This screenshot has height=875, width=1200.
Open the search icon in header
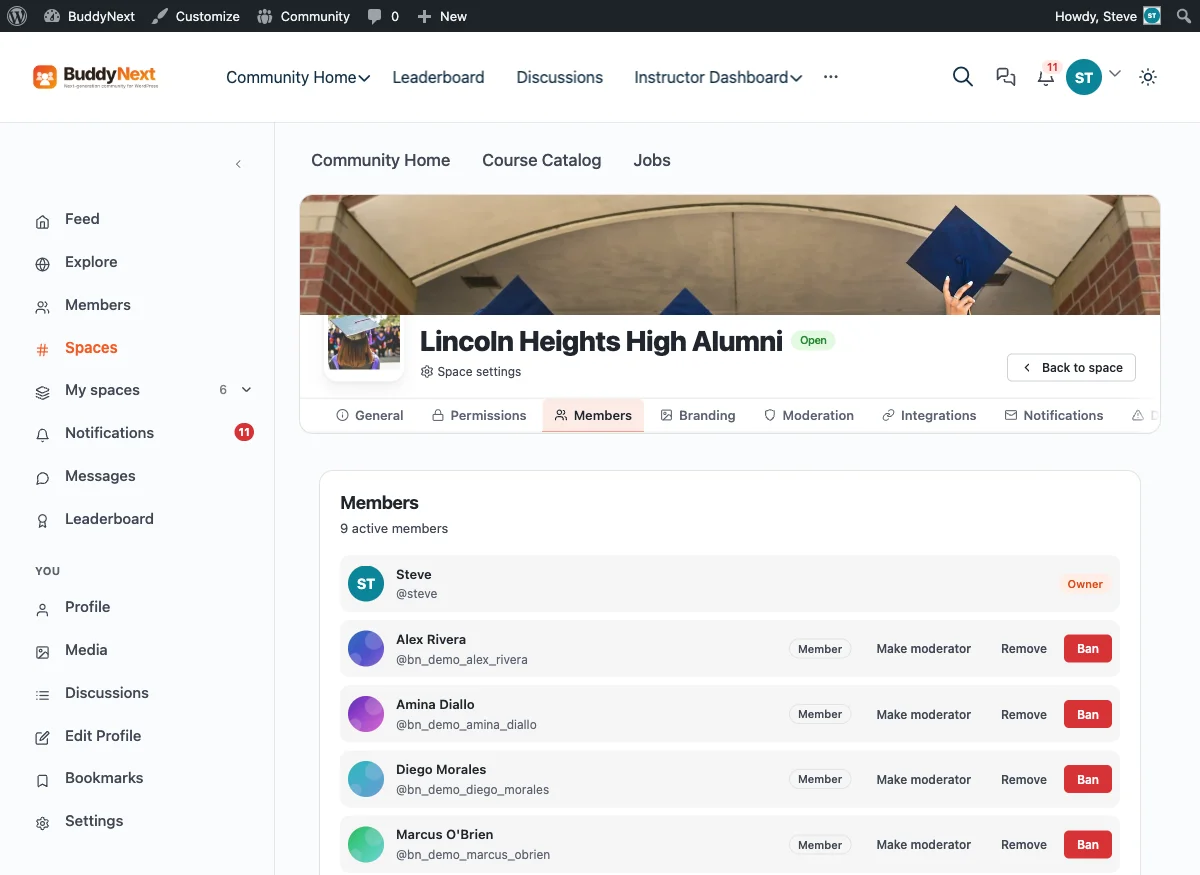(963, 77)
